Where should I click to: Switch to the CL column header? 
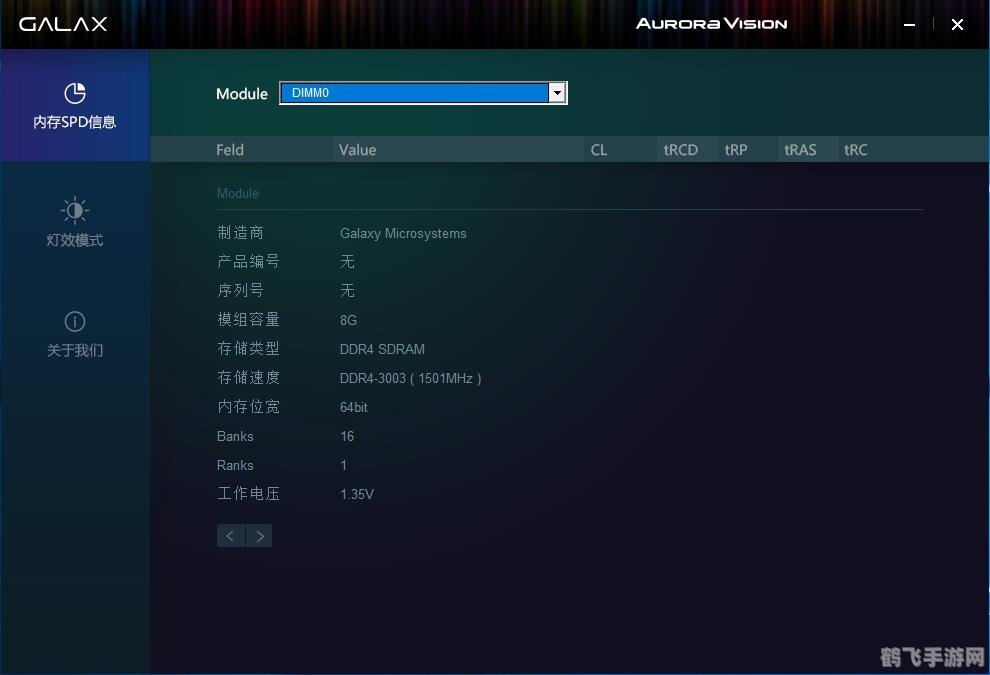pos(598,149)
